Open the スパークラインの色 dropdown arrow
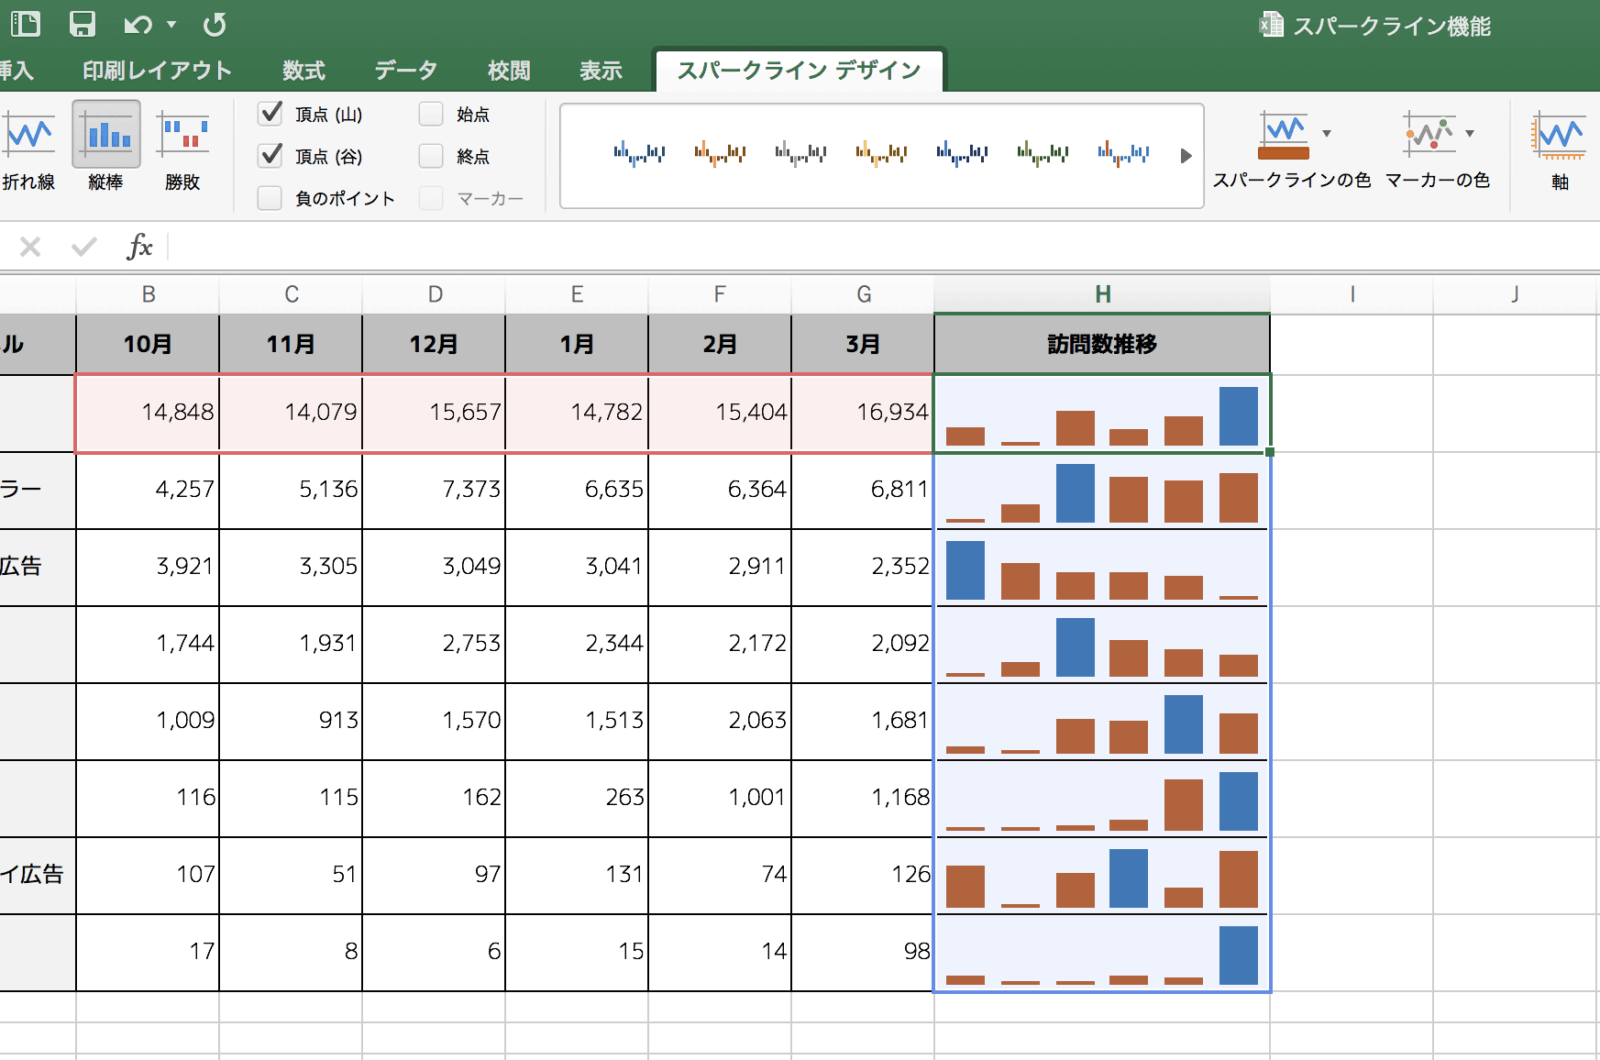This screenshot has height=1060, width=1600. (x=1328, y=133)
